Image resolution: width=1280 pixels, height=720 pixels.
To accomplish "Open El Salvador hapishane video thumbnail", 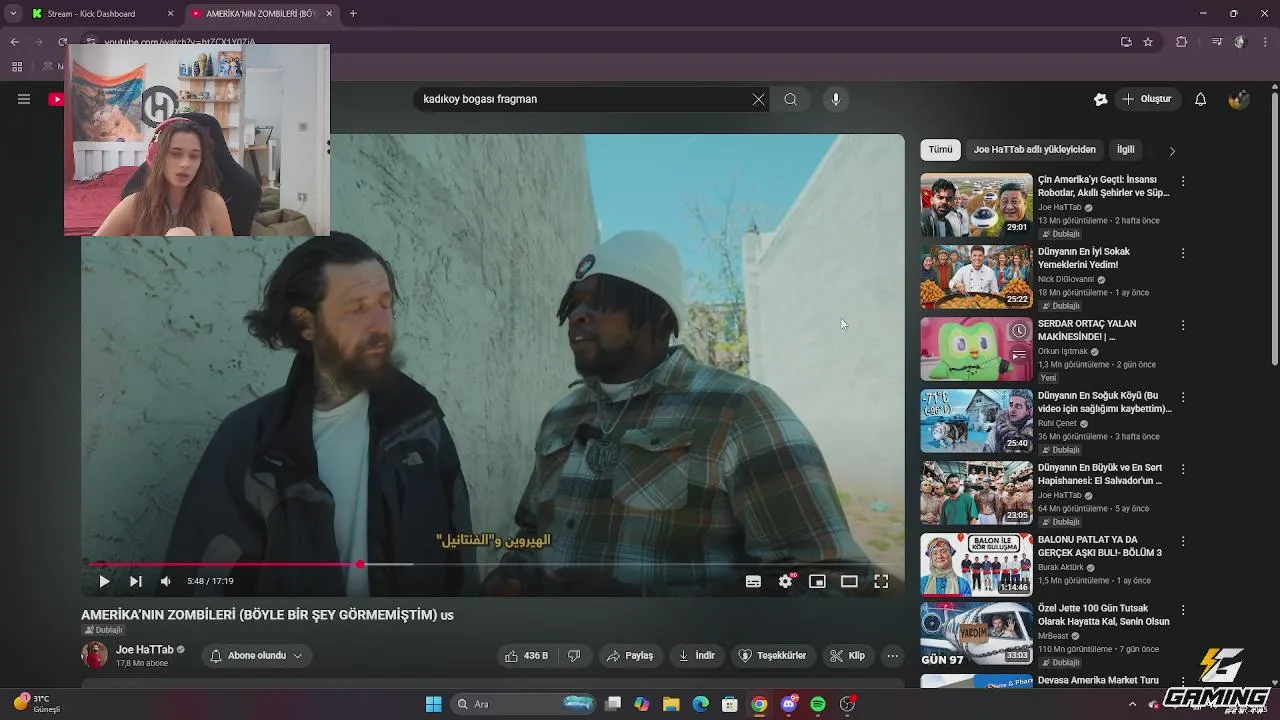I will pos(976,493).
